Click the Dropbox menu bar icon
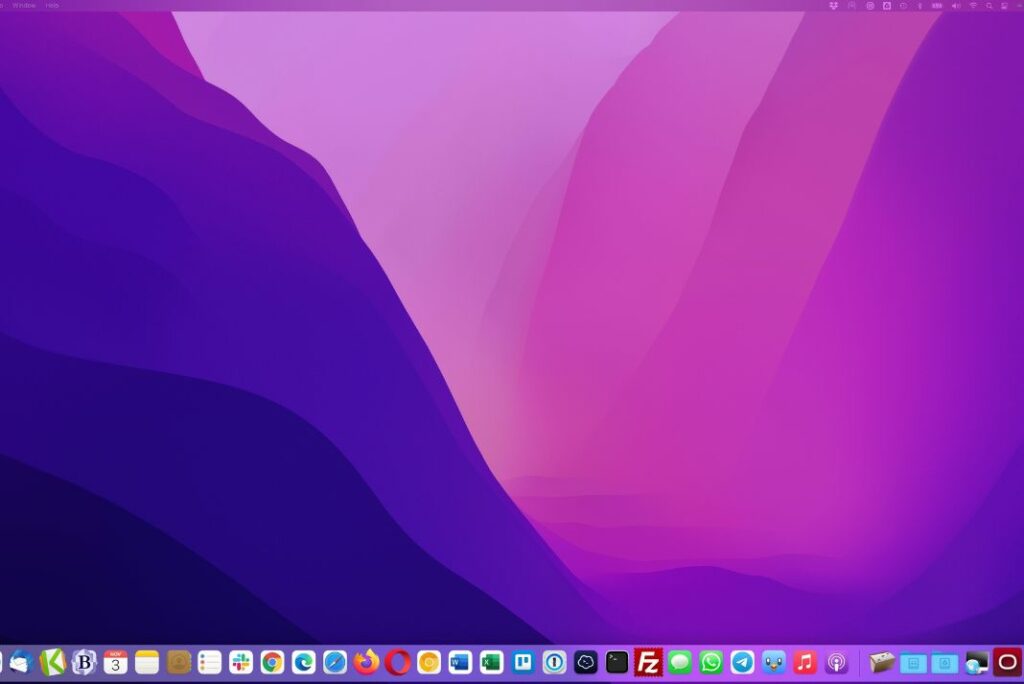This screenshot has height=684, width=1024. (x=835, y=5)
